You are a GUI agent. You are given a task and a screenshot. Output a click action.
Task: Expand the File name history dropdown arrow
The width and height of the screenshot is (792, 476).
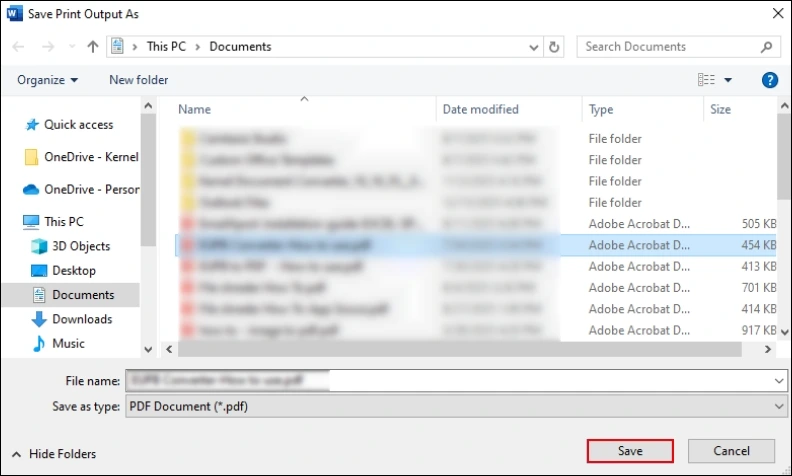point(779,380)
